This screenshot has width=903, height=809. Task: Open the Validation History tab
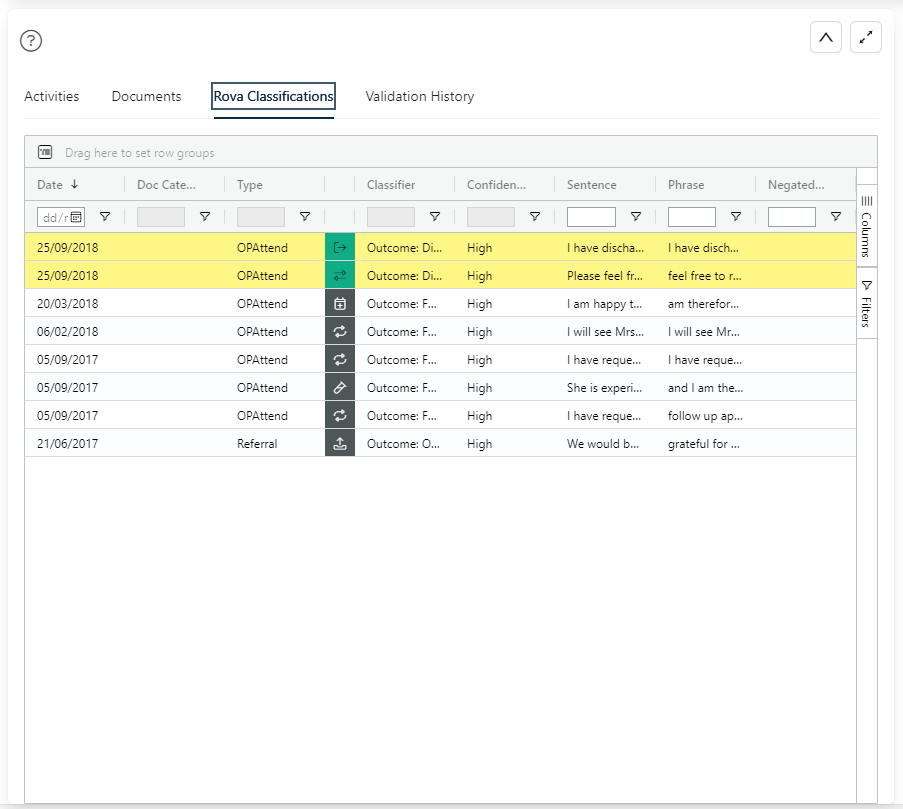point(419,97)
